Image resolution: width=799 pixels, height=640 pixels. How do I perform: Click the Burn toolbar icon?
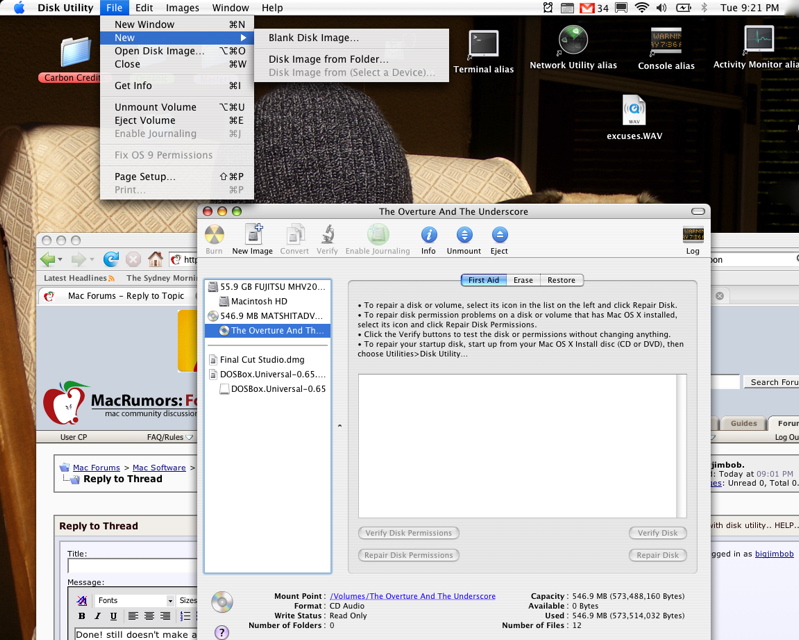214,235
